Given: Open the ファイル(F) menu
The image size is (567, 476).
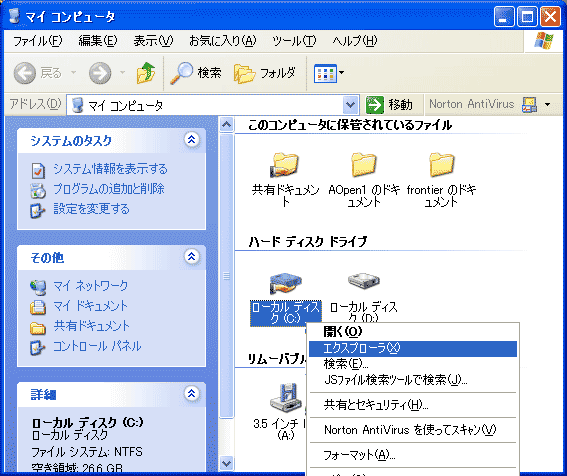Looking at the screenshot, I should coord(38,41).
